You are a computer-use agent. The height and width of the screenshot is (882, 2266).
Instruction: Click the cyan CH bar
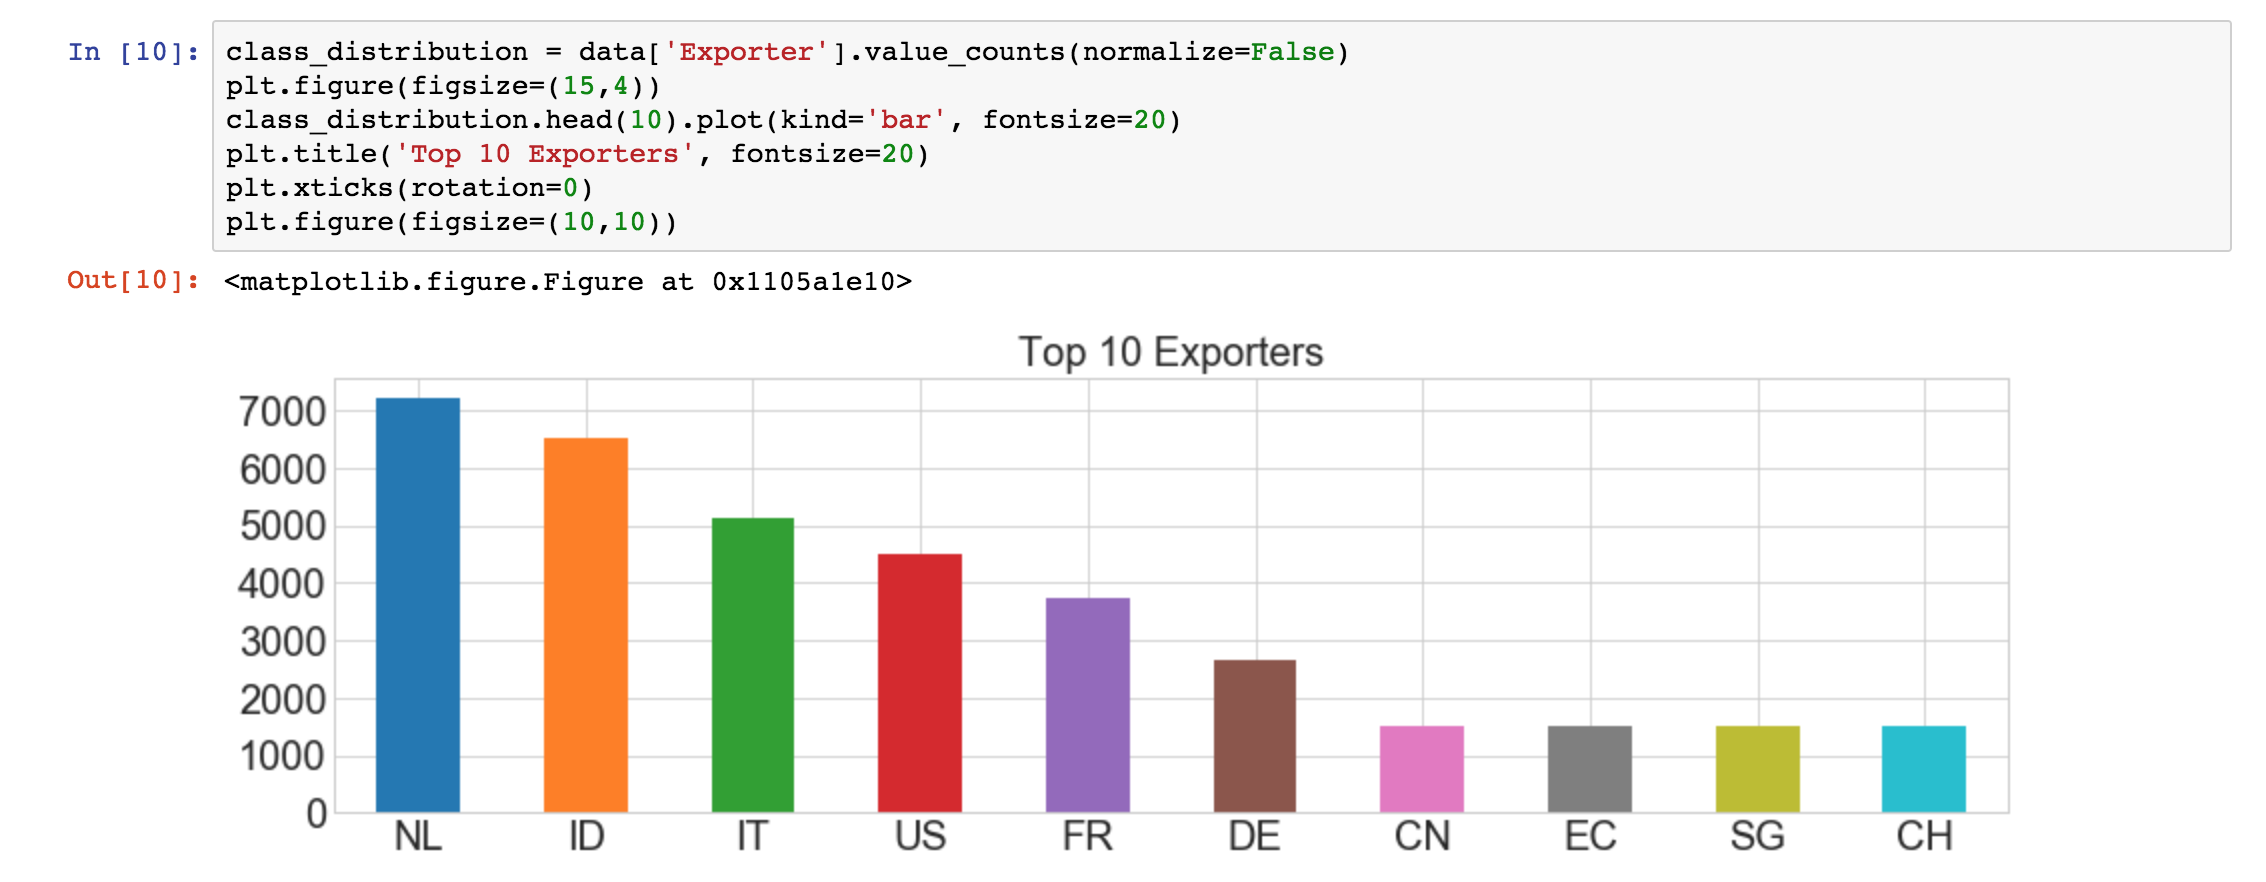click(x=1924, y=769)
